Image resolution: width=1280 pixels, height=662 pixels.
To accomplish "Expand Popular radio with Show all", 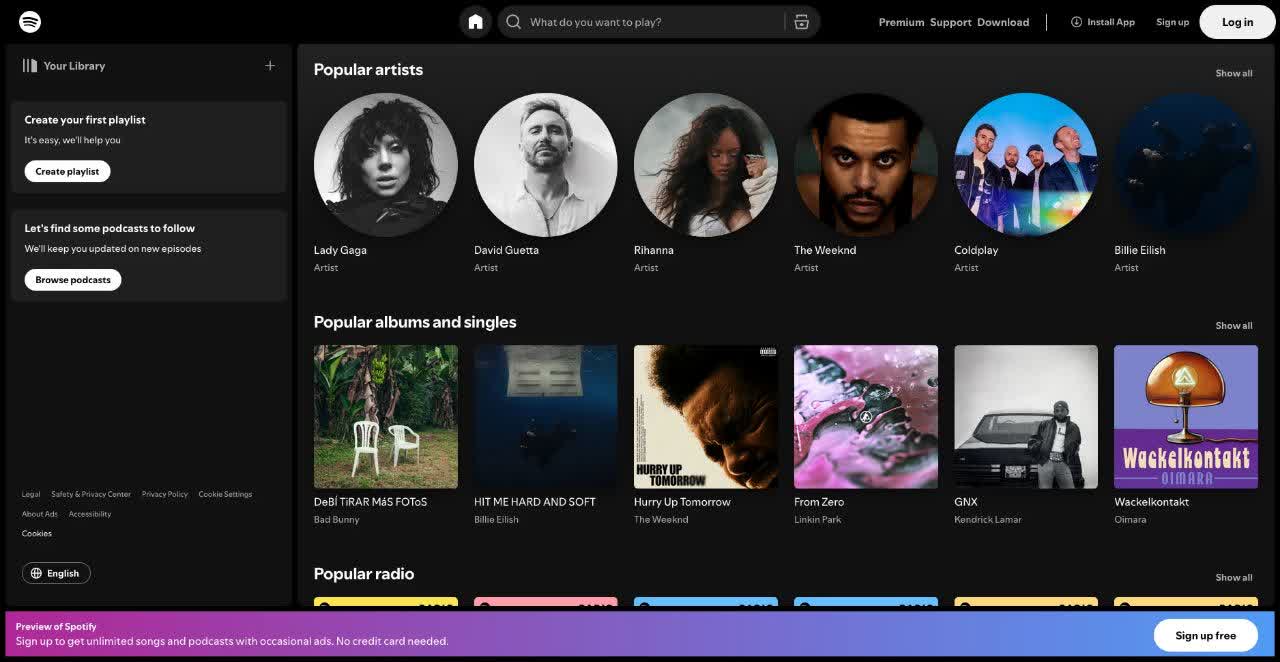I will click(x=1233, y=577).
